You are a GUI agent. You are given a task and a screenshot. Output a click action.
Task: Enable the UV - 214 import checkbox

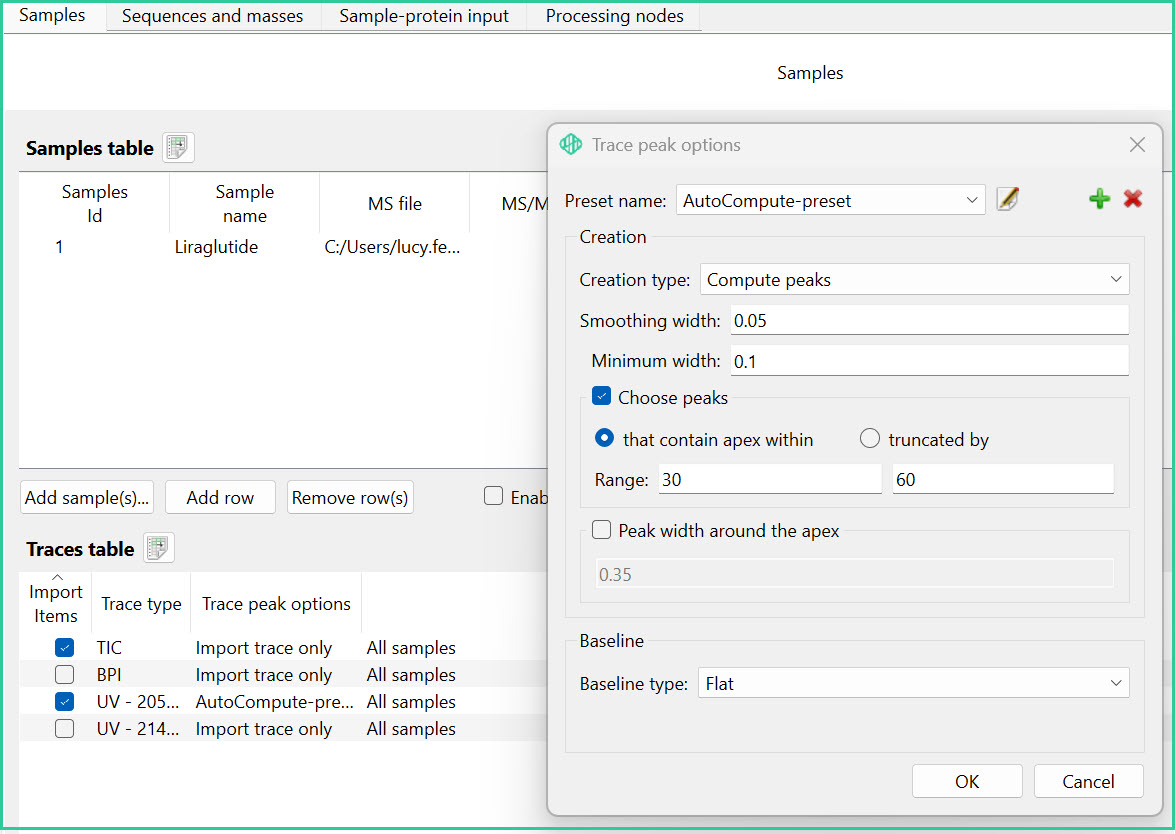[x=64, y=728]
